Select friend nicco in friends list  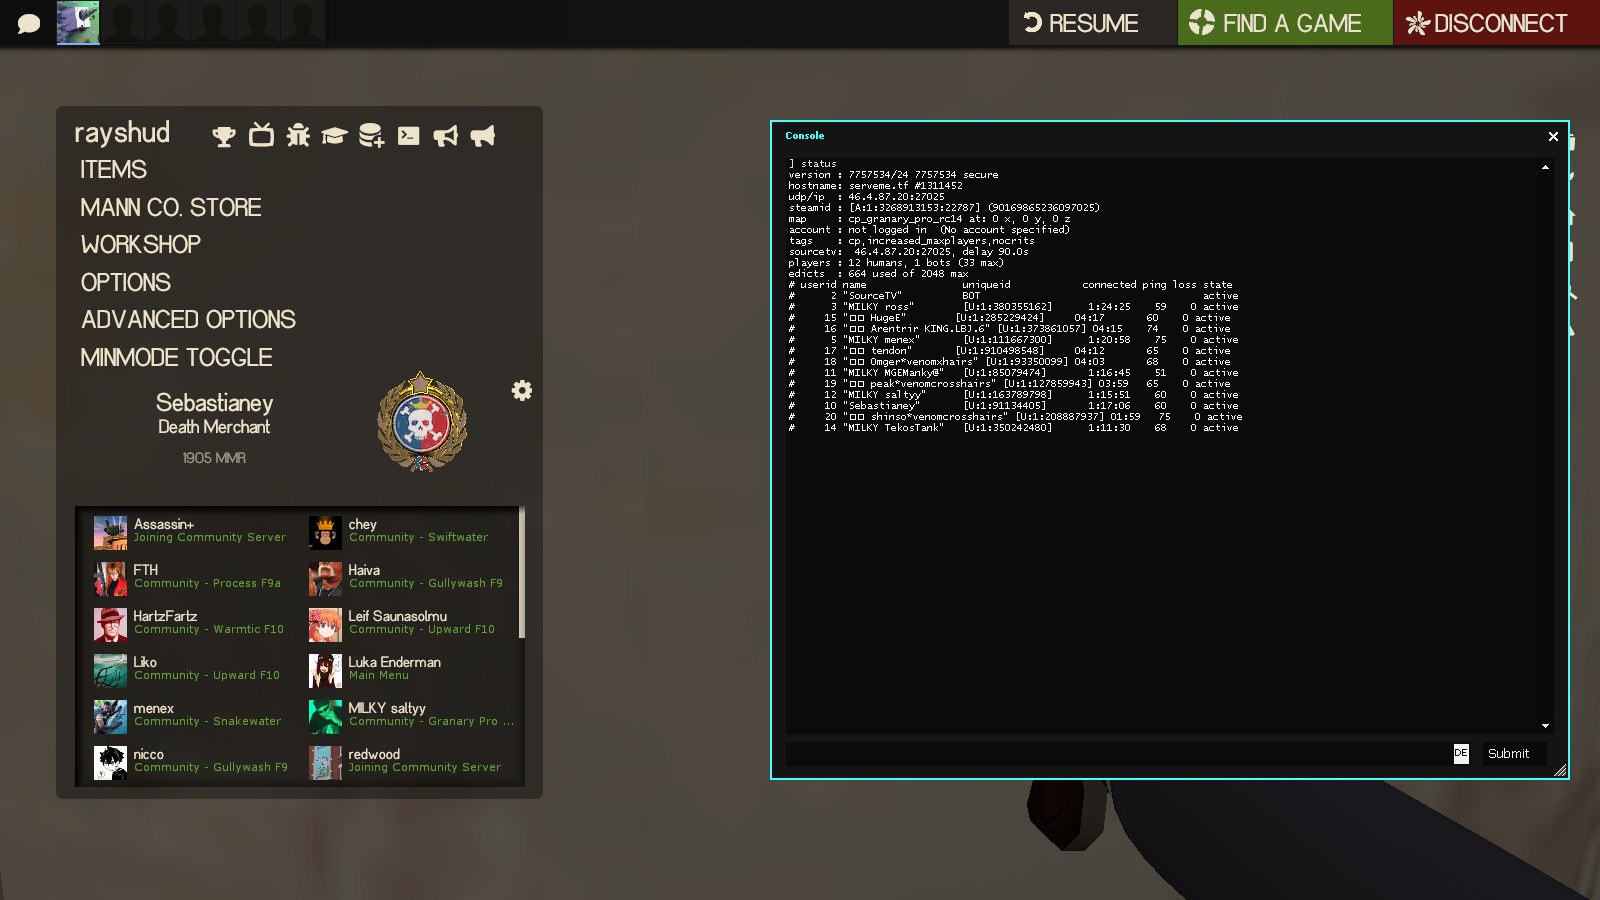point(190,761)
